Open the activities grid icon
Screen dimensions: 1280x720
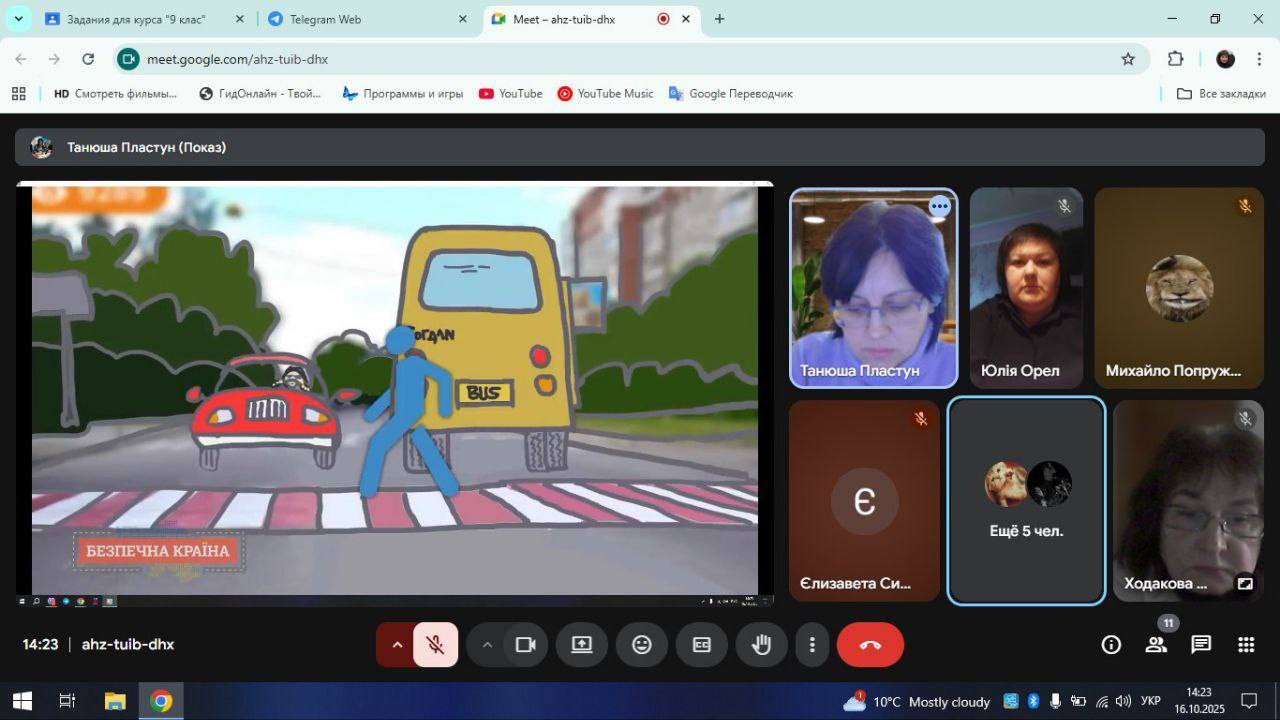click(x=1246, y=645)
